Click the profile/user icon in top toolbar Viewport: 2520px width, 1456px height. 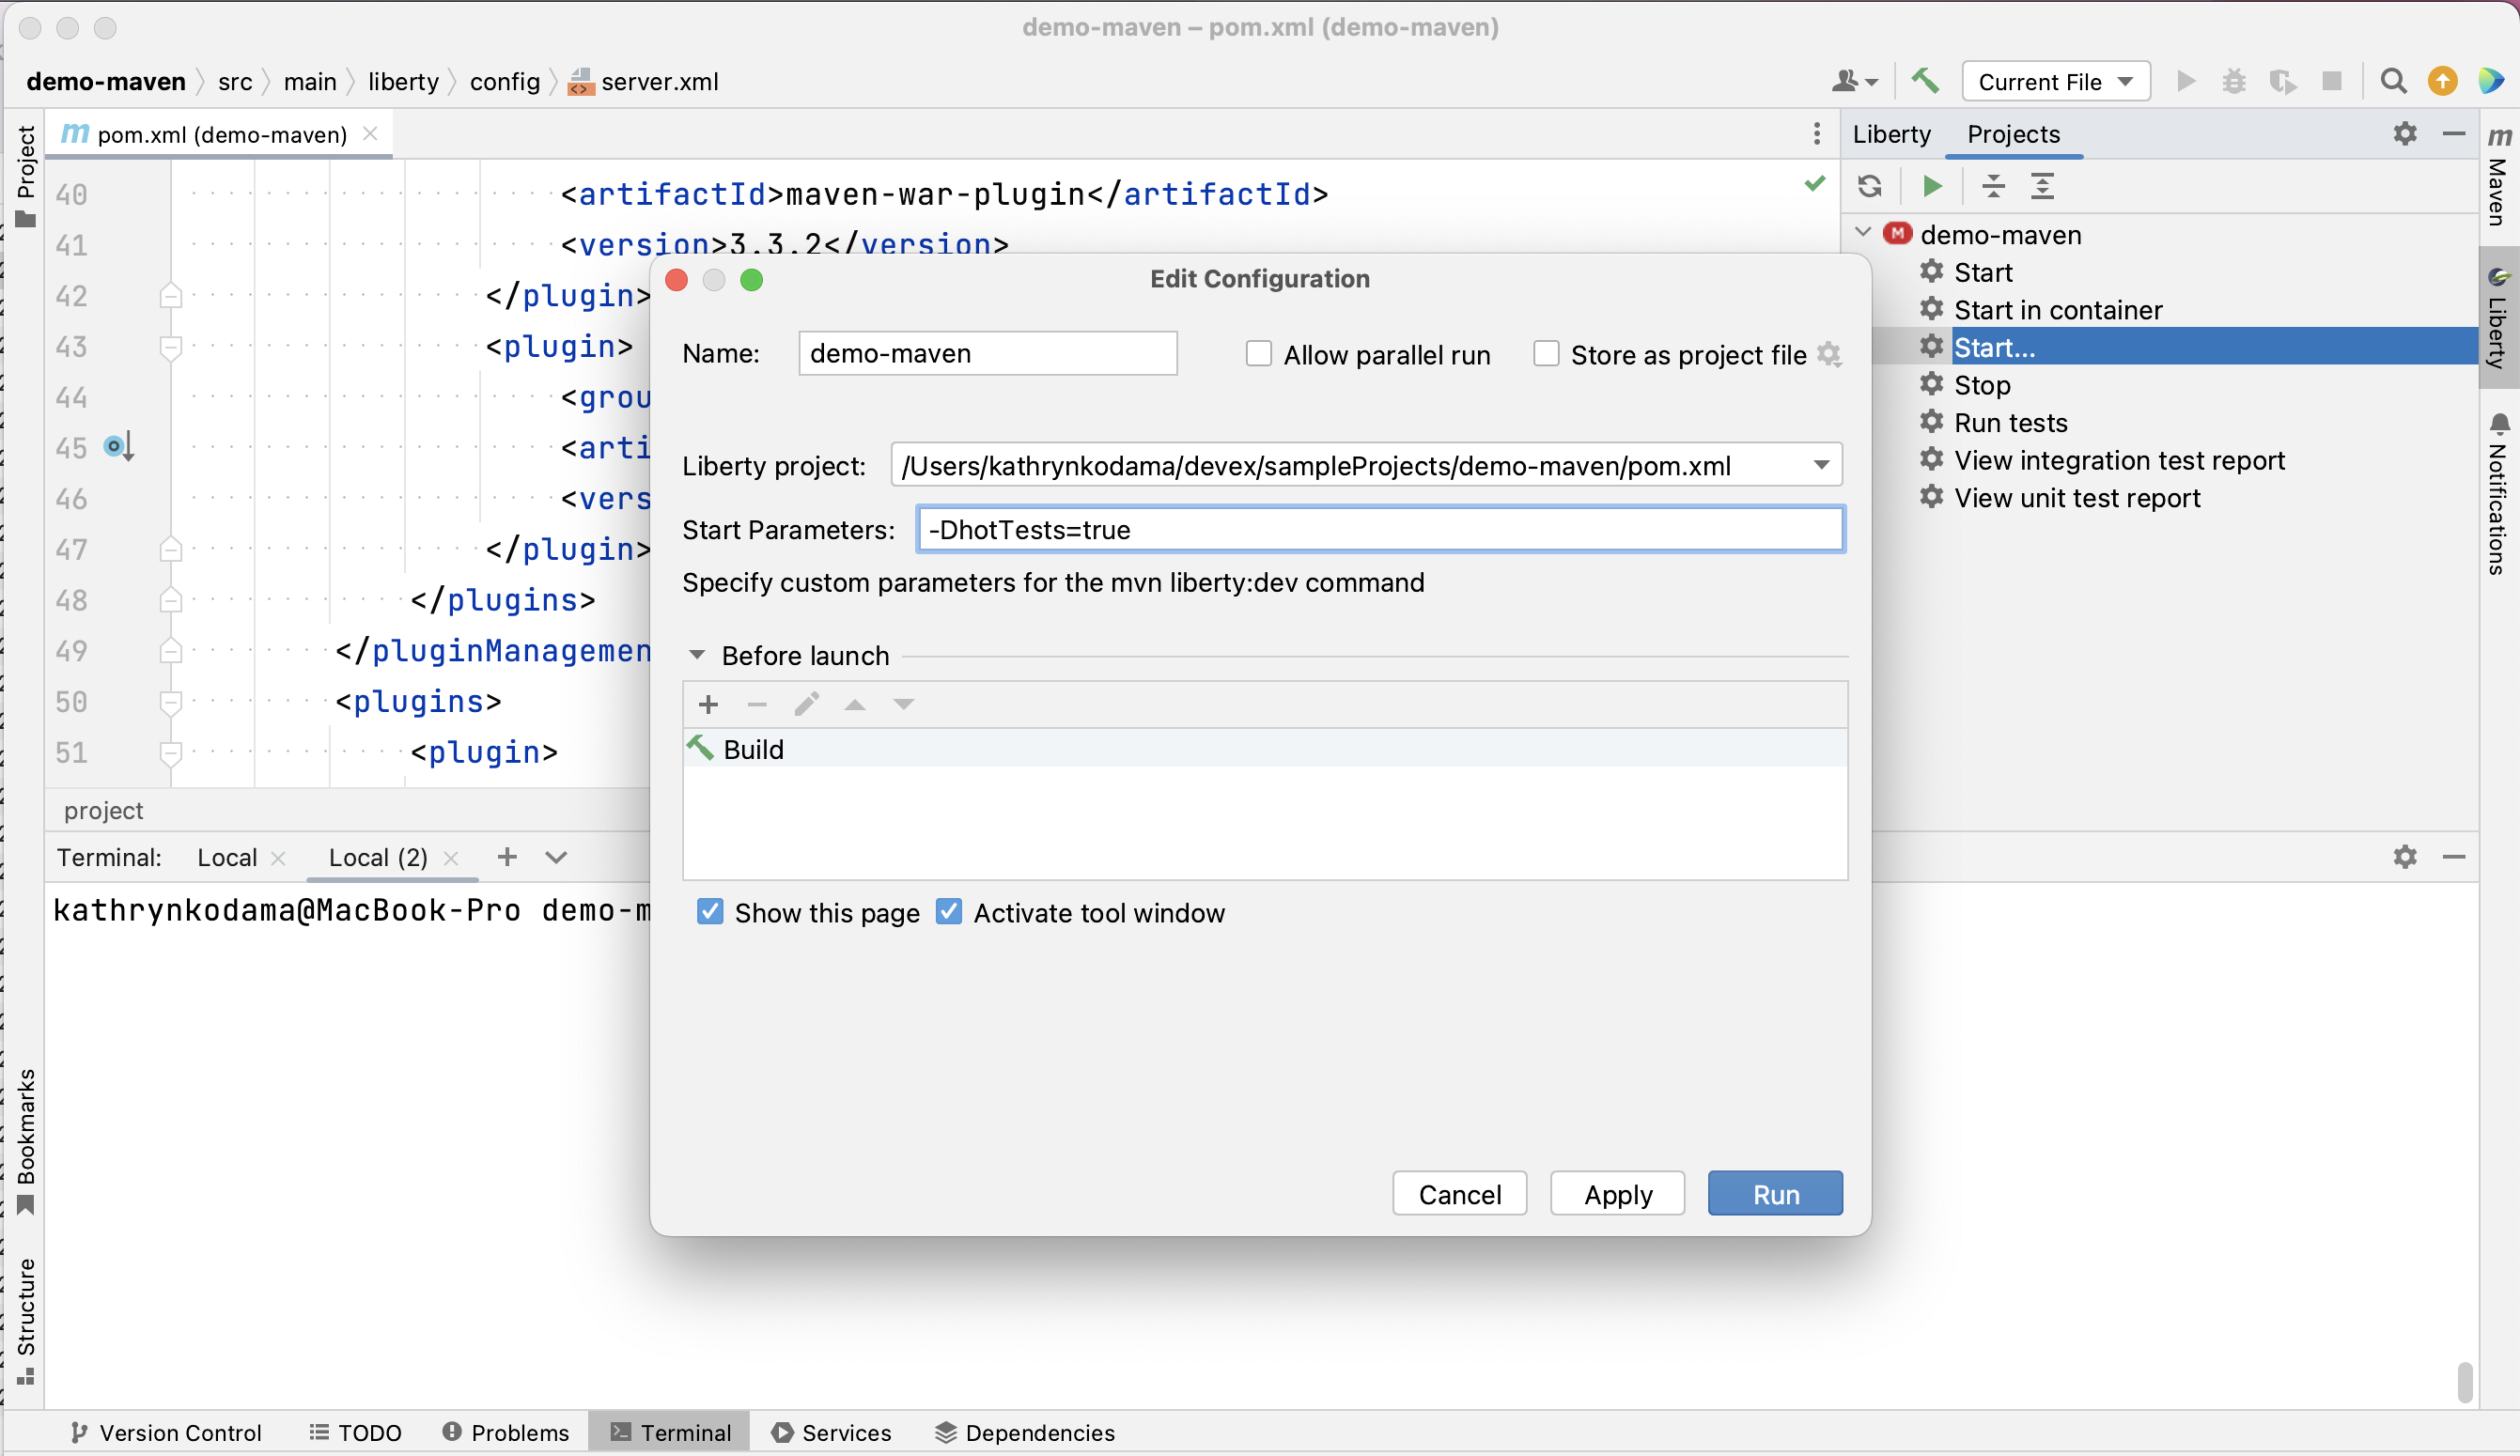(x=1847, y=82)
